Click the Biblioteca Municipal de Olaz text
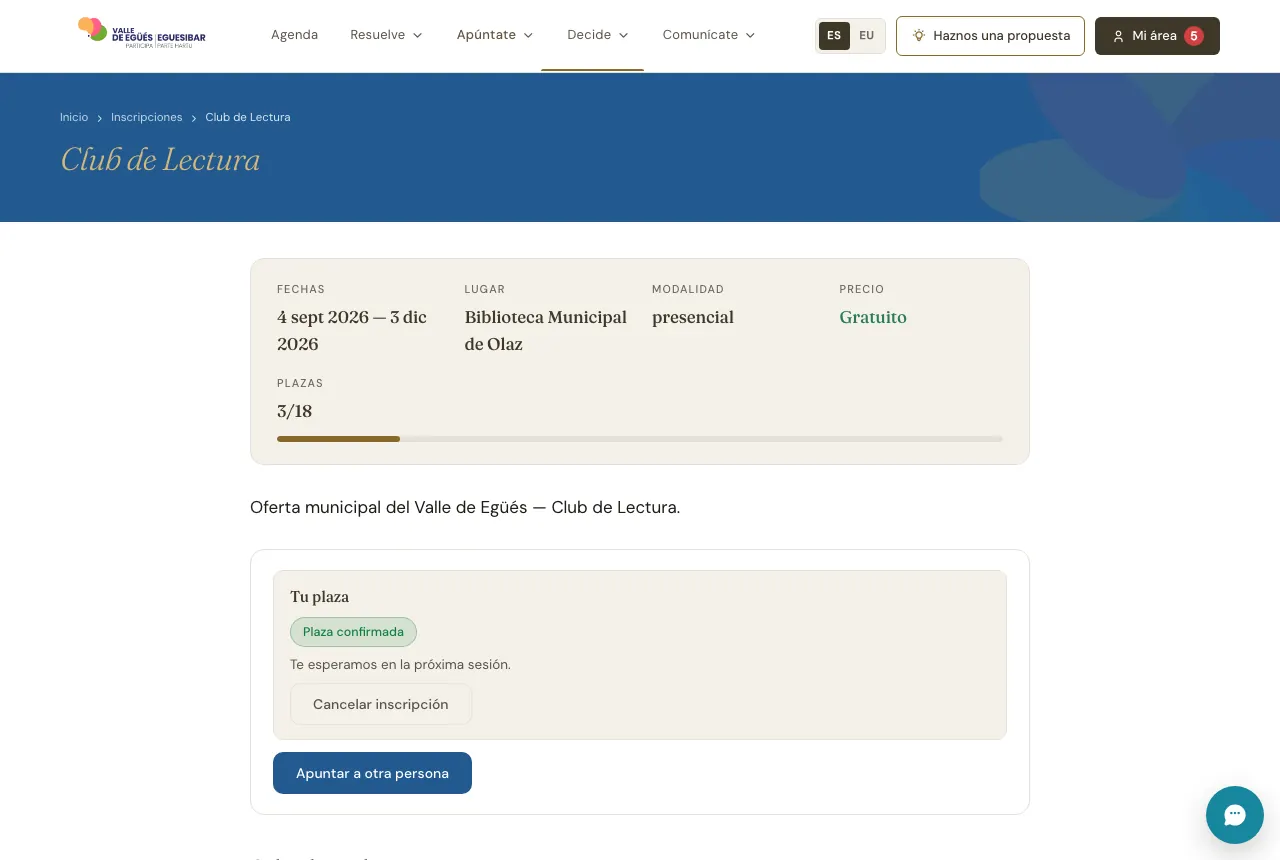 point(546,330)
